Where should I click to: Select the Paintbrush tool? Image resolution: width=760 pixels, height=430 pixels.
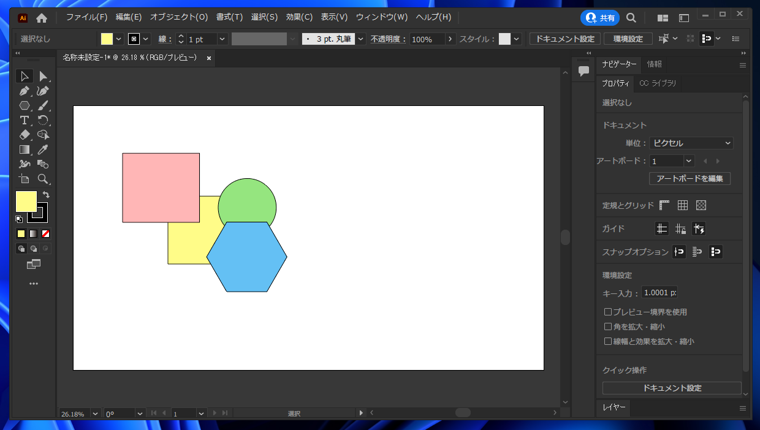(43, 106)
